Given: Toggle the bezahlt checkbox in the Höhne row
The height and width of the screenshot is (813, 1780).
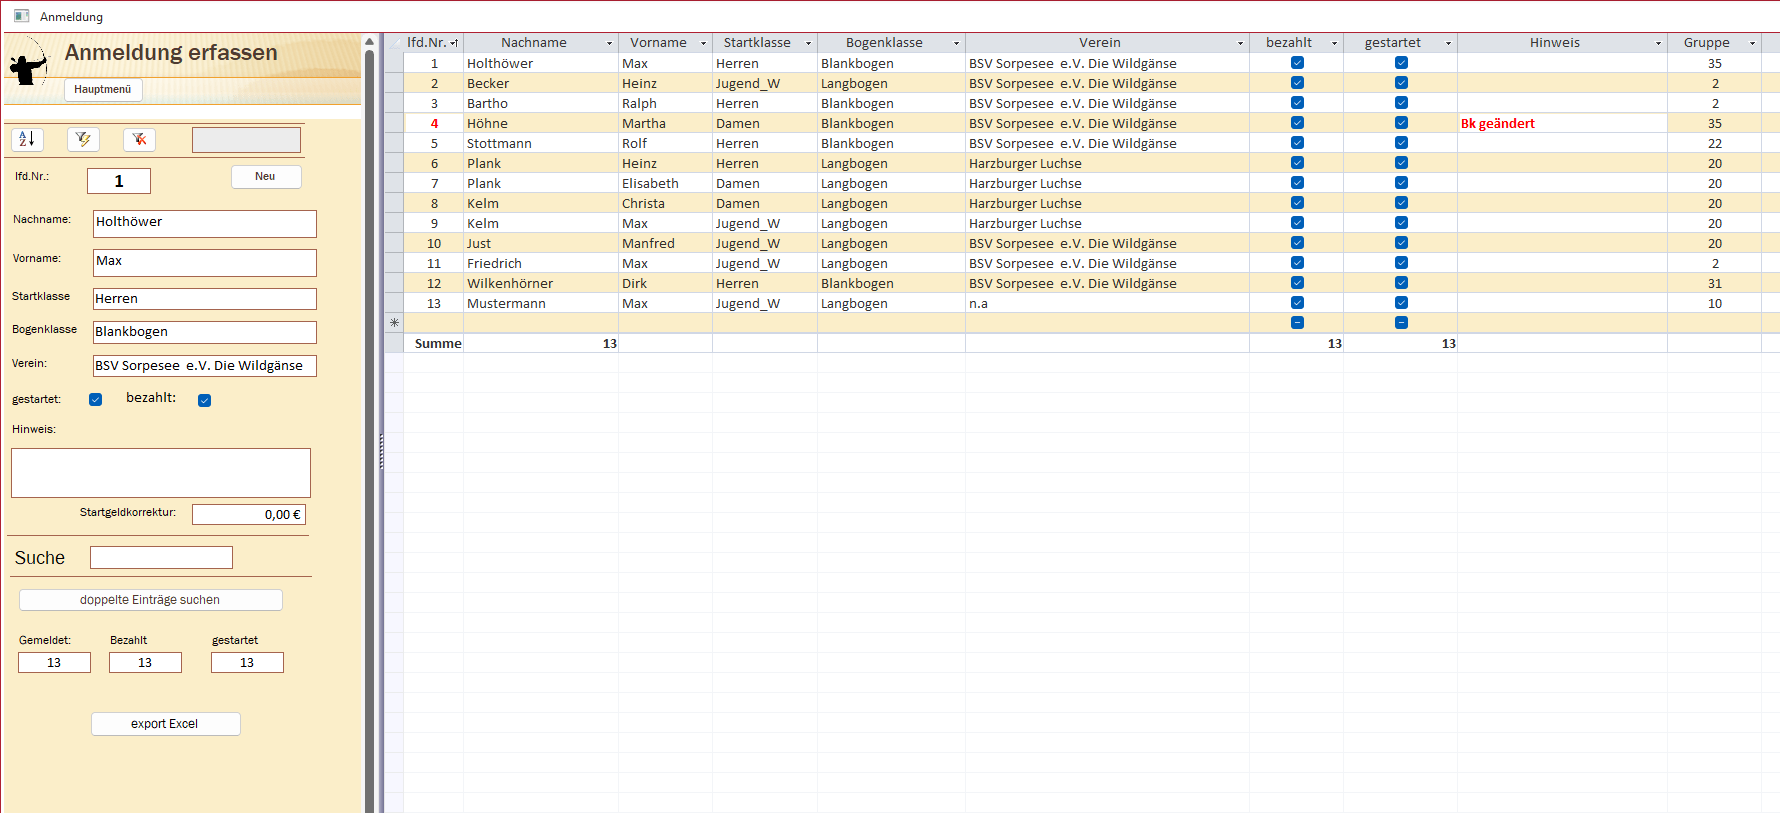Looking at the screenshot, I should [1297, 123].
